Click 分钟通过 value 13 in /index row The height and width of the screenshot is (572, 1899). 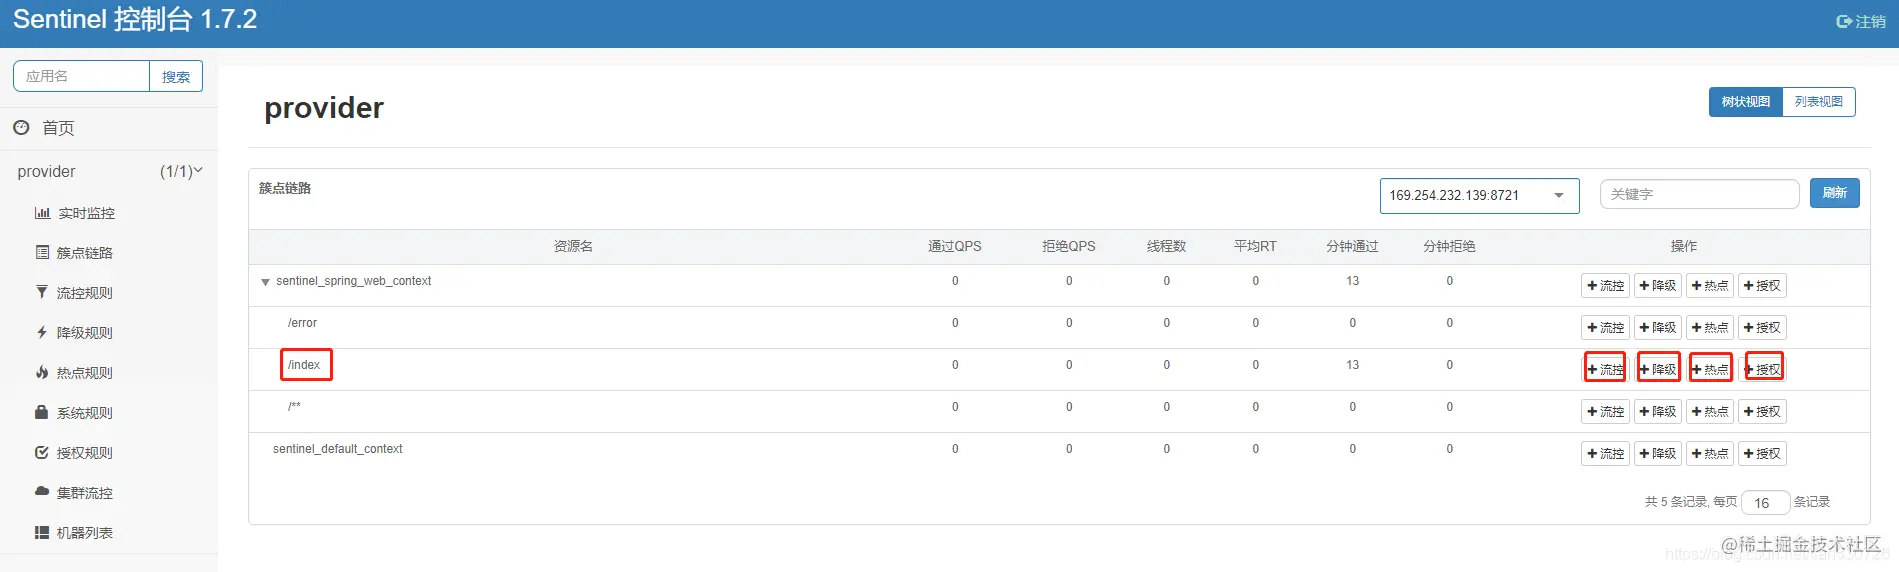[x=1352, y=365]
